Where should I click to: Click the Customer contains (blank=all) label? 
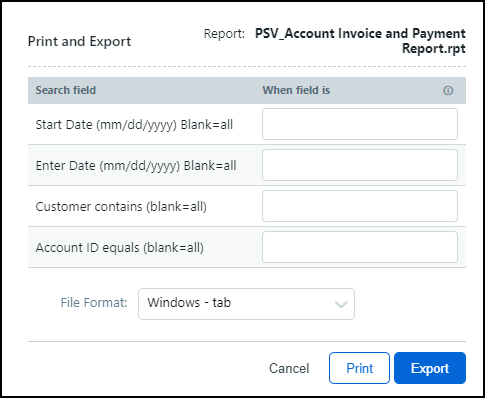[x=121, y=207]
